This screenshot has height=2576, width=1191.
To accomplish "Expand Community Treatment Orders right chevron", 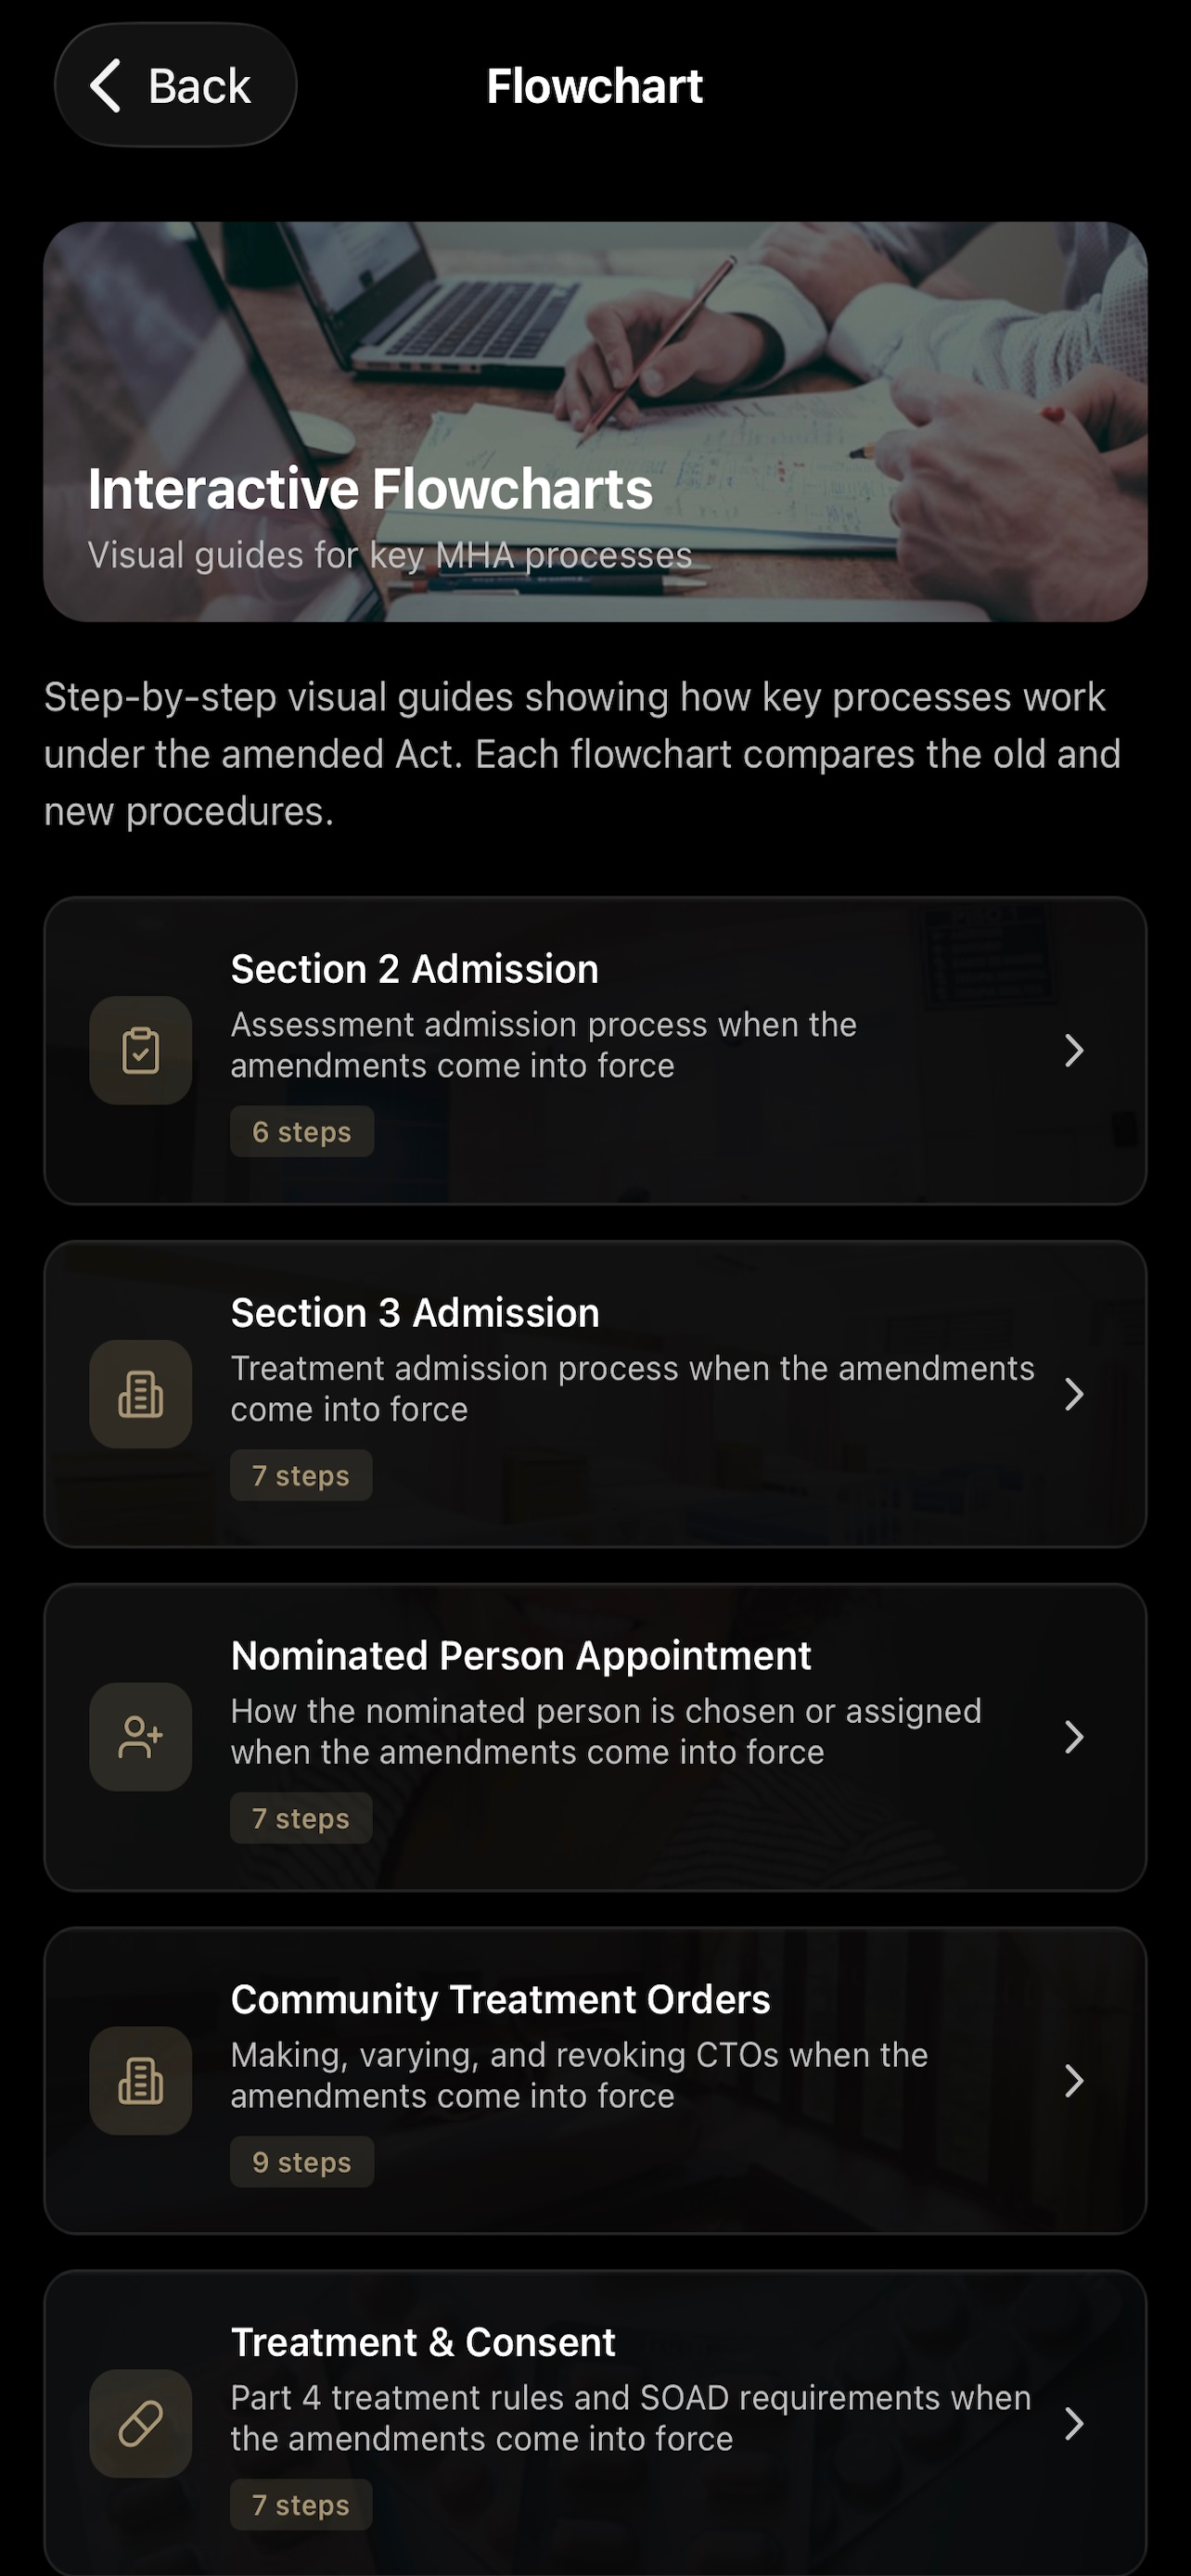I will [x=1074, y=2081].
